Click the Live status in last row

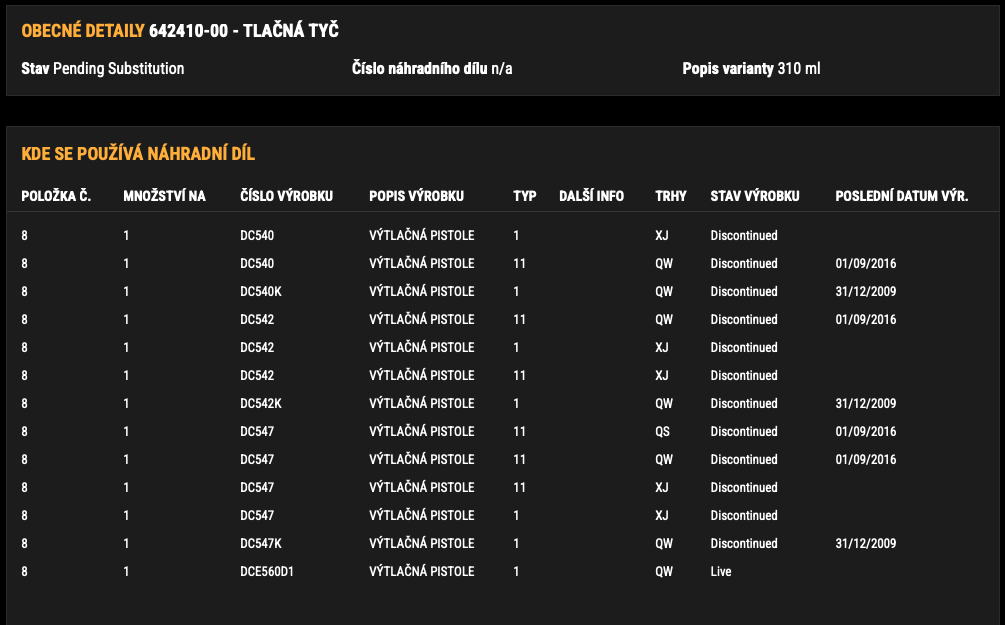[x=721, y=572]
